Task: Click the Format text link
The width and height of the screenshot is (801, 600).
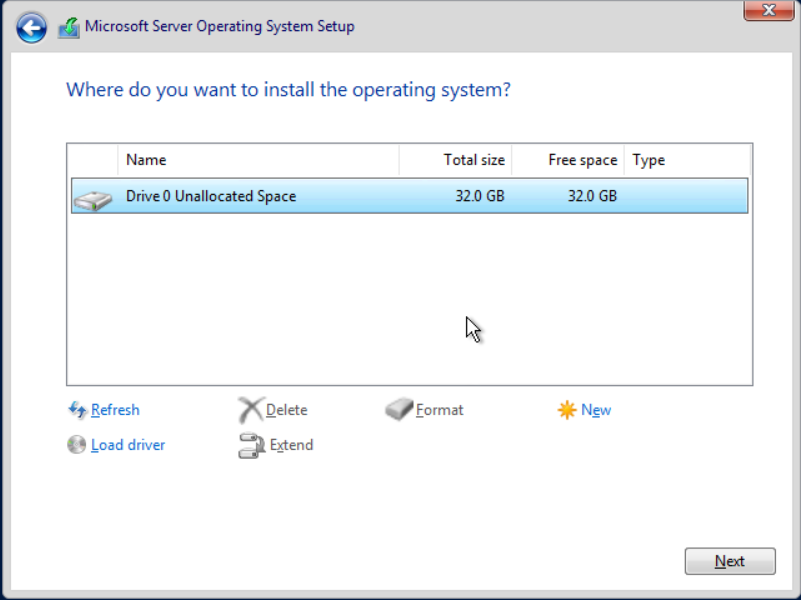Action: point(440,410)
